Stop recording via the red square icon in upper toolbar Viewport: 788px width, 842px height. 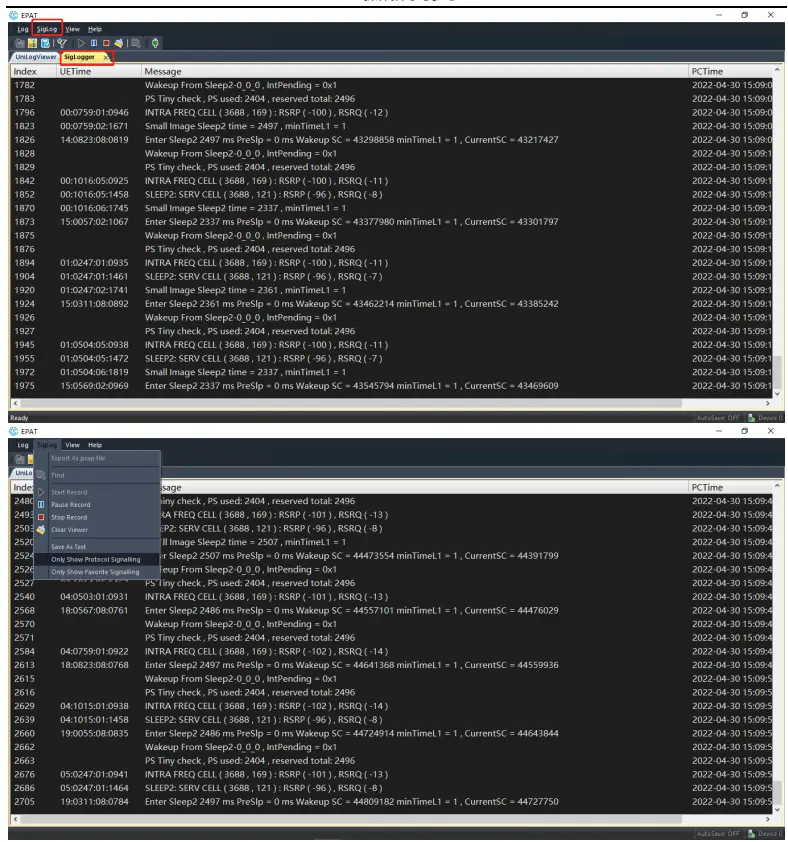pyautogui.click(x=106, y=43)
